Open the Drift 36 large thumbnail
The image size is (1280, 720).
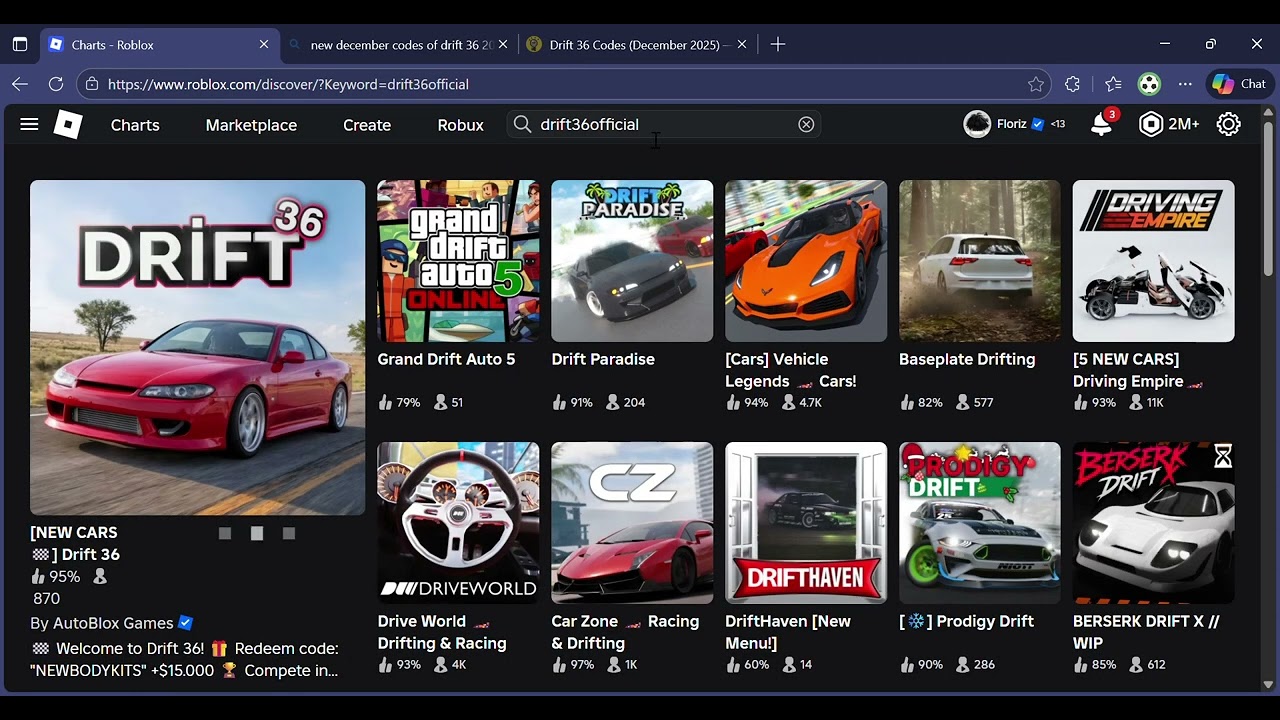coord(198,348)
